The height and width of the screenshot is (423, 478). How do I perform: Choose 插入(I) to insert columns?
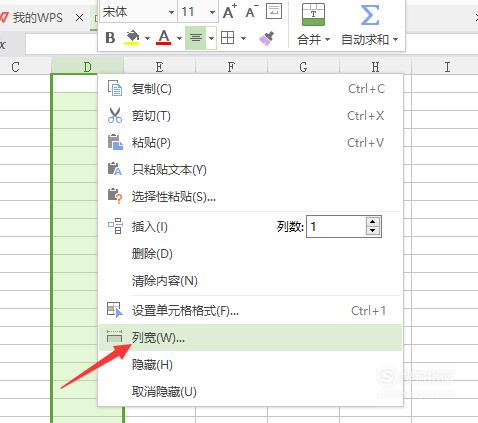point(150,227)
